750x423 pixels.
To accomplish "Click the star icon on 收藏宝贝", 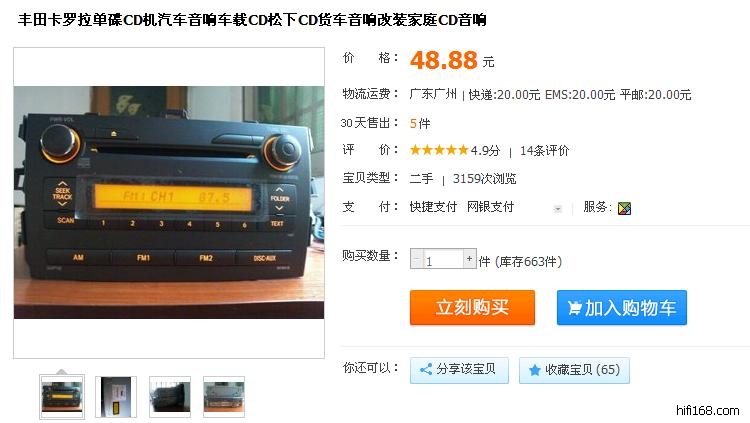I will [x=535, y=370].
